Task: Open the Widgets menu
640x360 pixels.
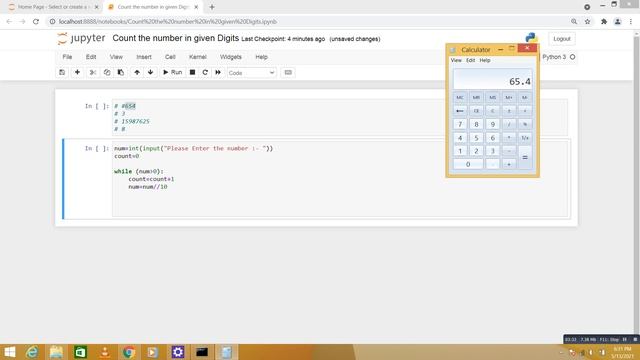Action: pyautogui.click(x=231, y=57)
